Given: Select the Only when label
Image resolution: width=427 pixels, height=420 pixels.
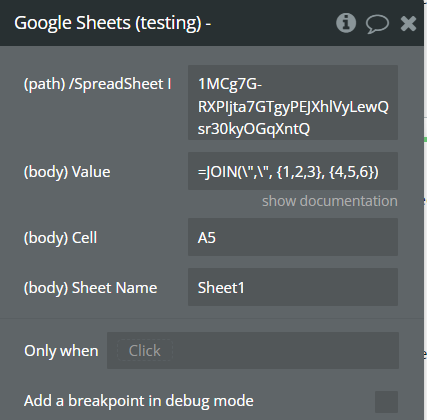Looking at the screenshot, I should tap(61, 351).
